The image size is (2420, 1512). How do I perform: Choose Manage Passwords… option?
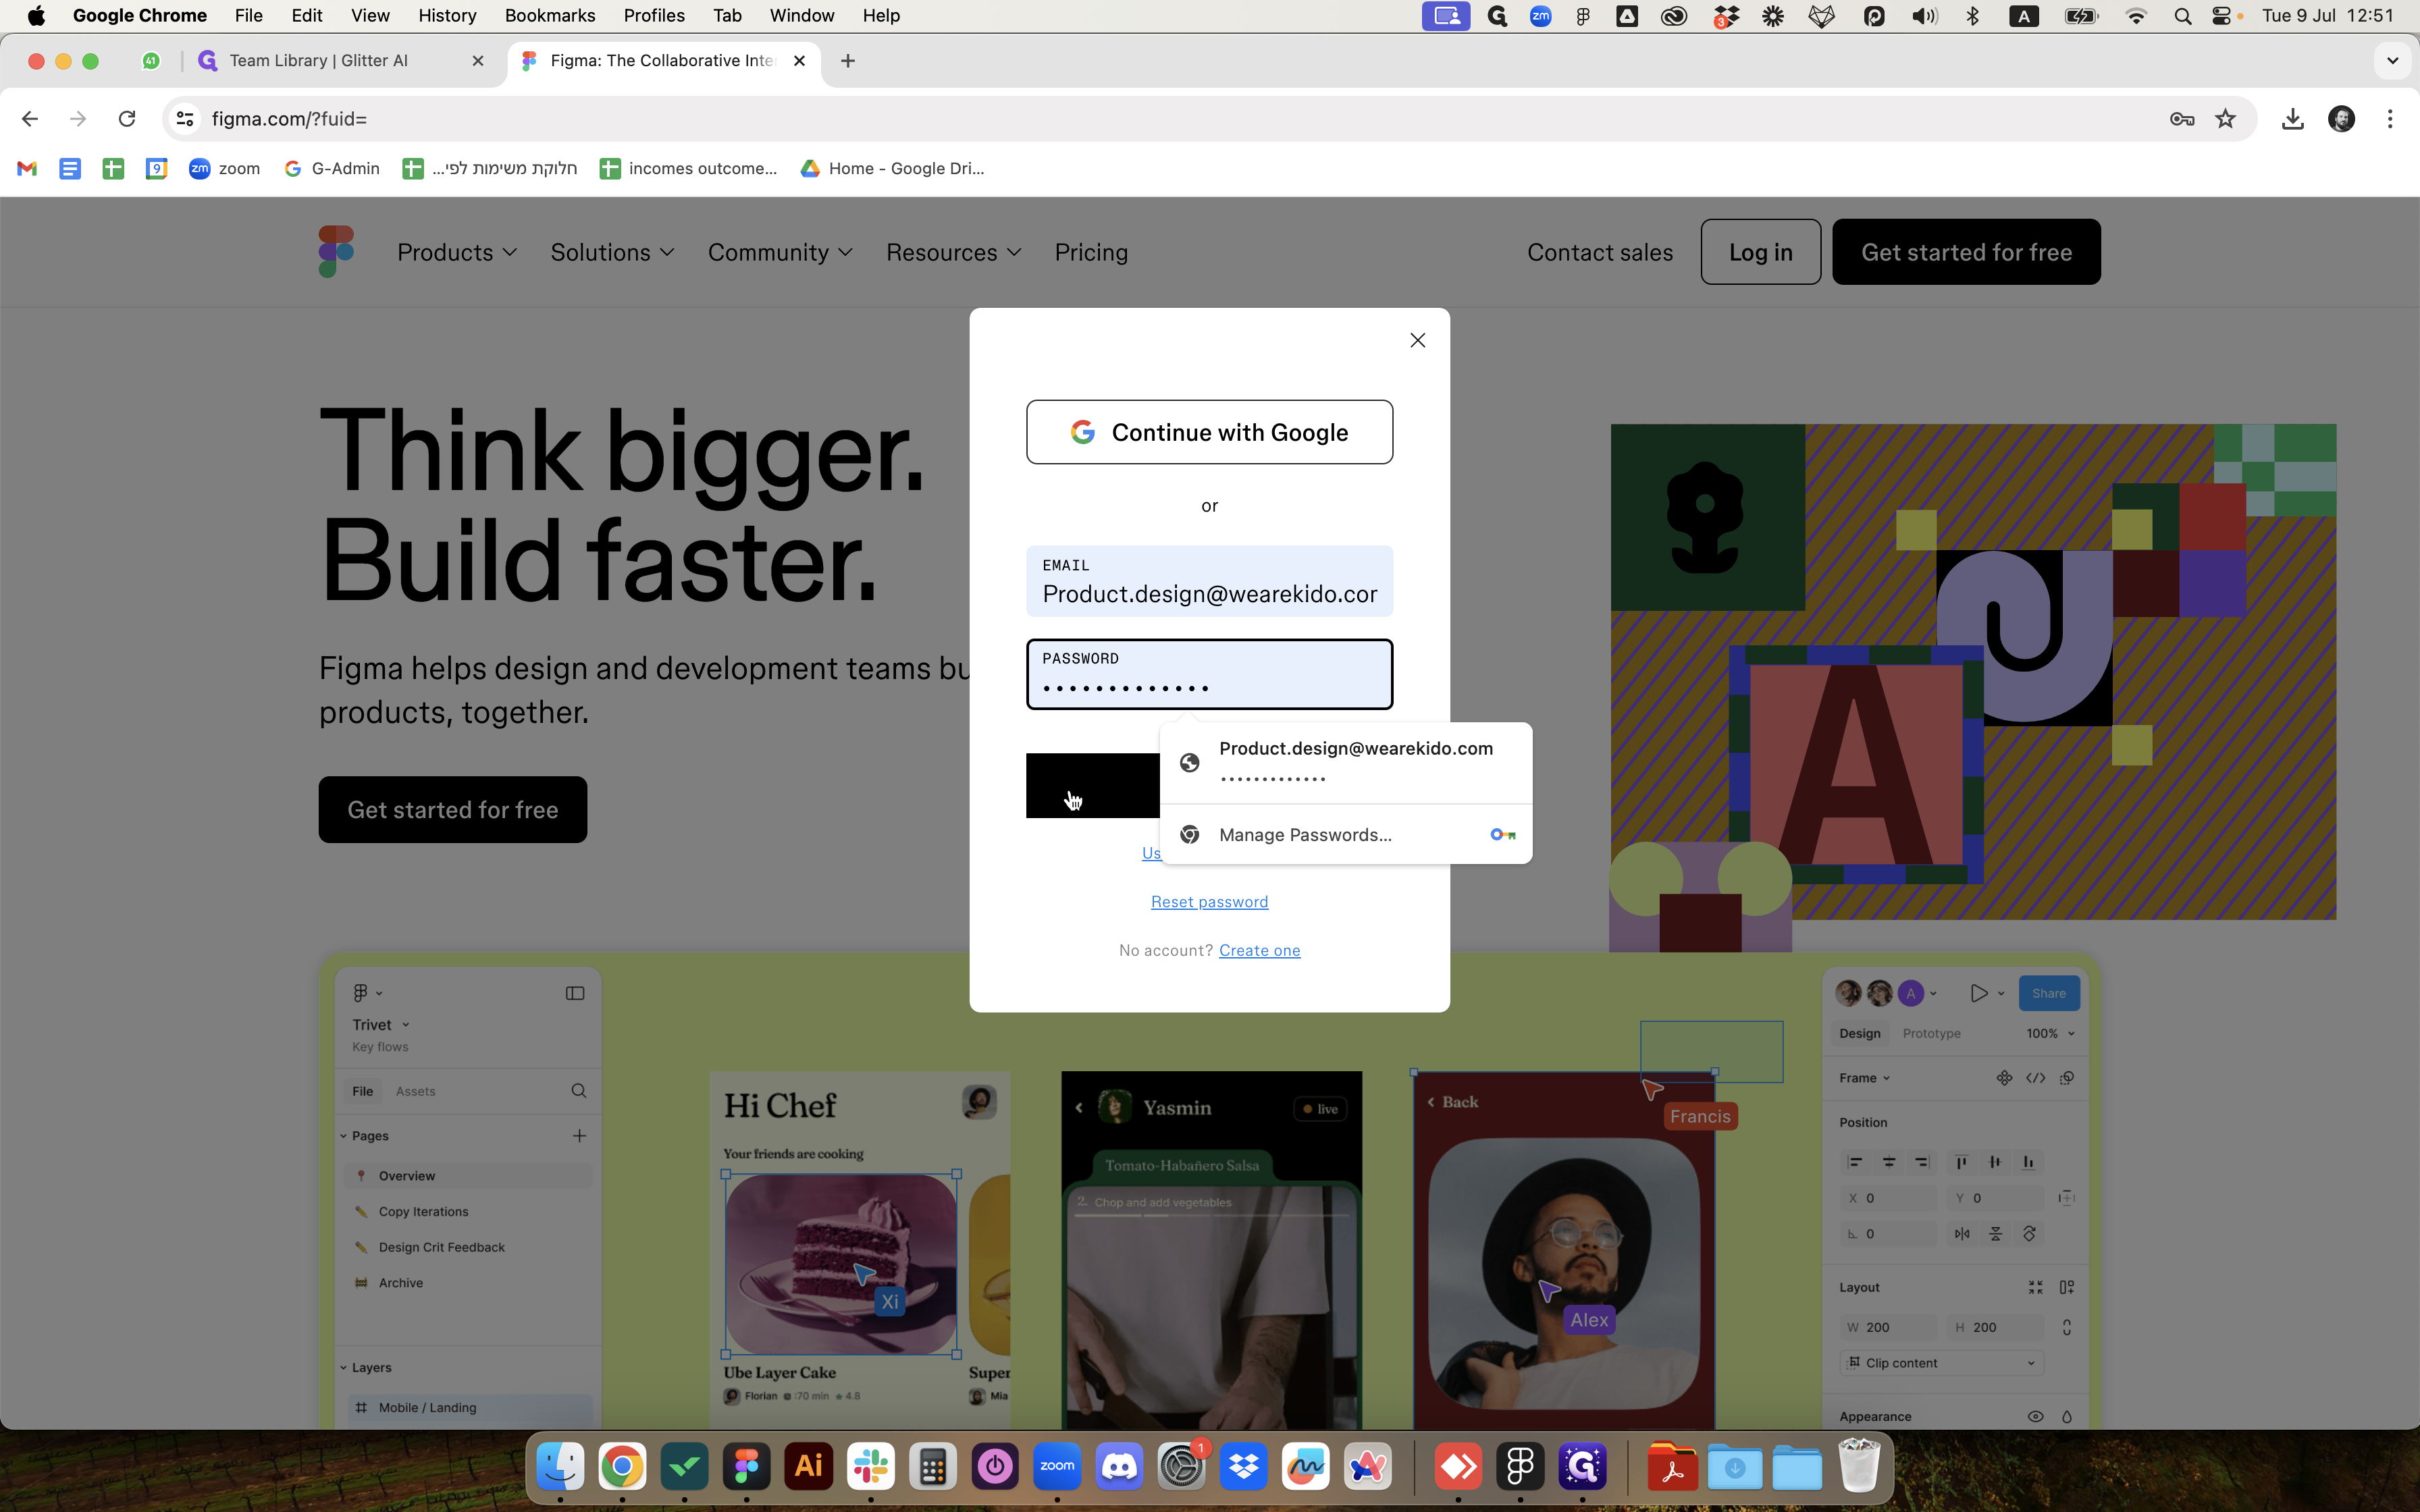pyautogui.click(x=1346, y=834)
